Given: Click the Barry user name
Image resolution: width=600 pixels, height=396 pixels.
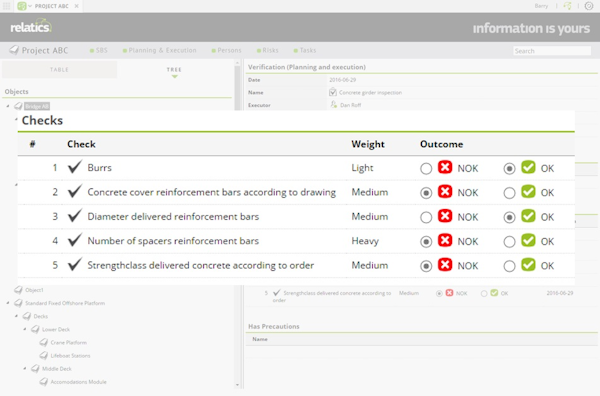Looking at the screenshot, I should tap(541, 6).
